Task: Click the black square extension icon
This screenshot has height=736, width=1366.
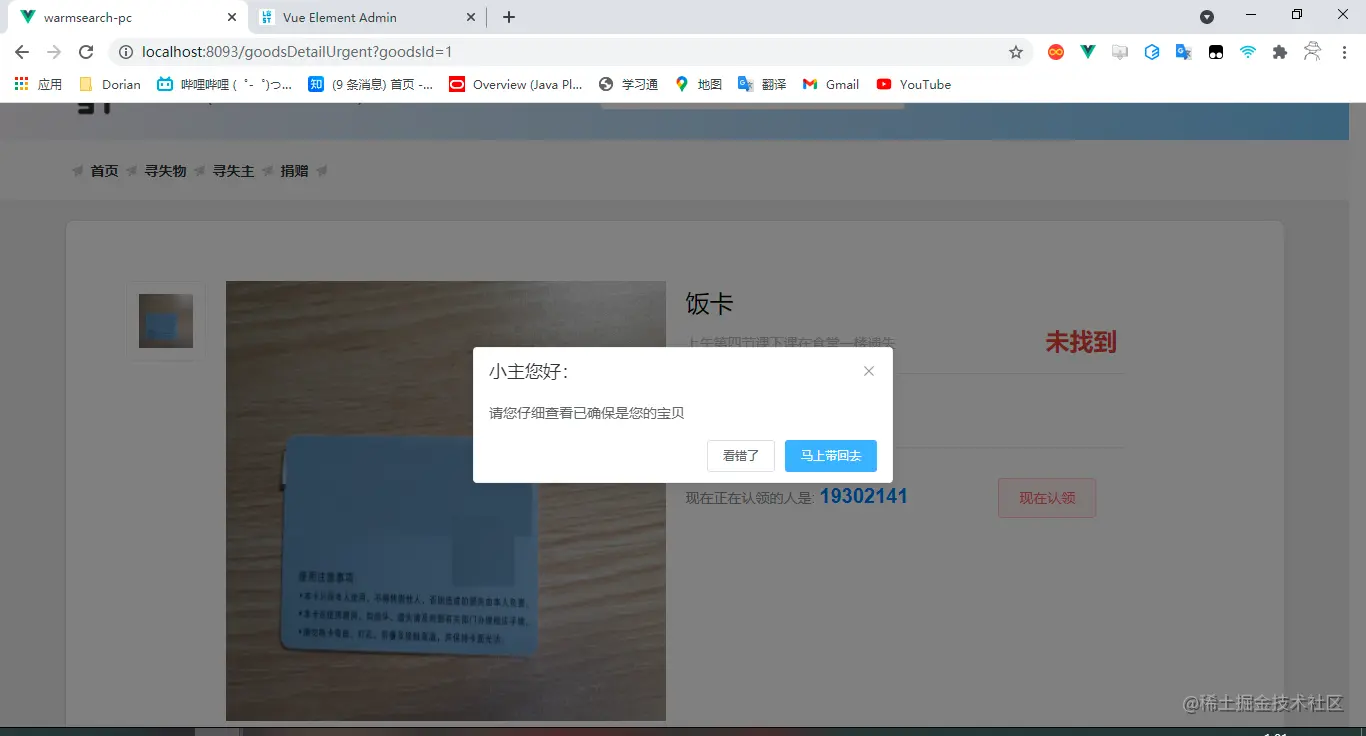Action: pyautogui.click(x=1216, y=52)
